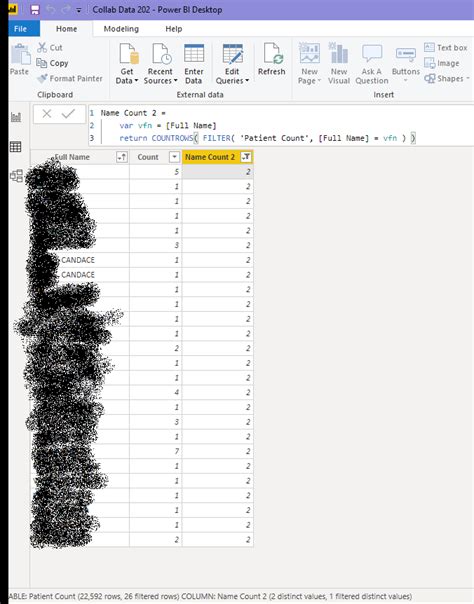The height and width of the screenshot is (604, 474).
Task: Click the save icon in title bar
Action: (35, 10)
